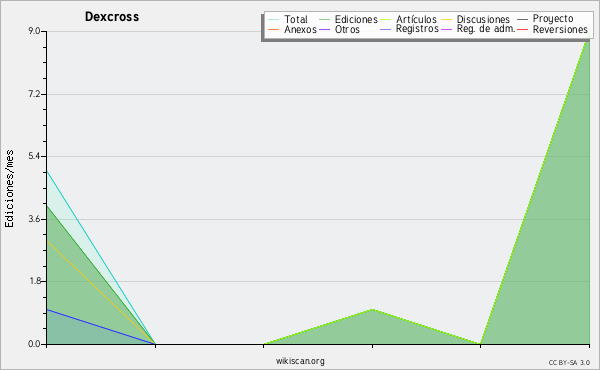Viewport: 600px width, 370px height.
Task: Click the CC BY-SA 3.0 license text
Action: point(569,363)
